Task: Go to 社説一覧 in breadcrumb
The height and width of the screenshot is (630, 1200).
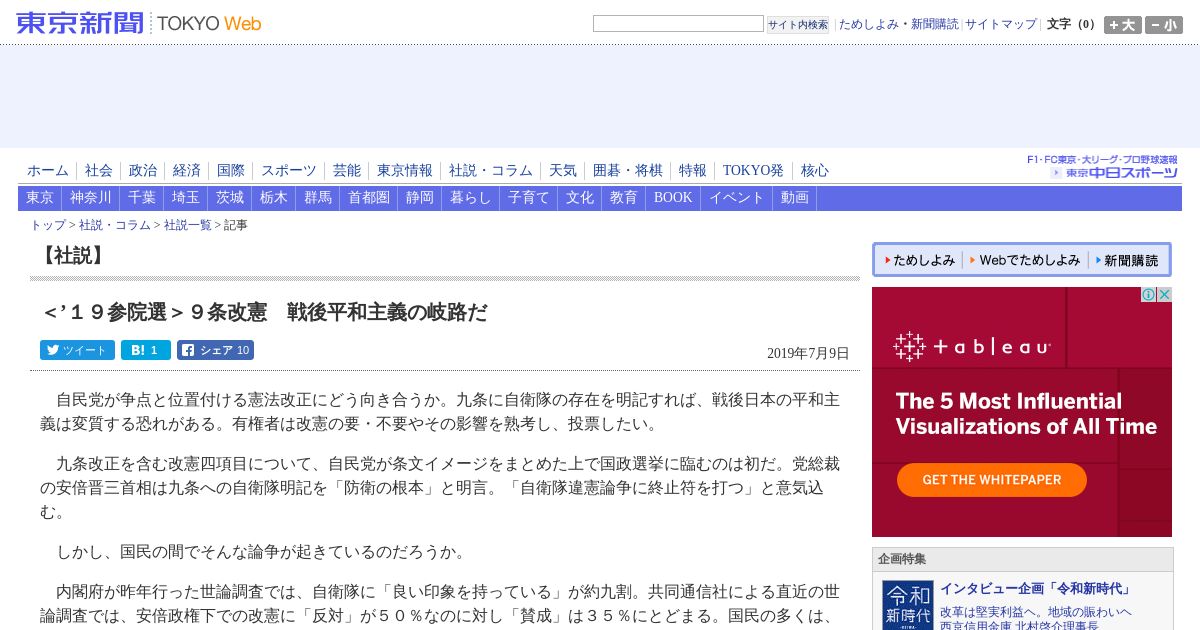Action: (x=188, y=226)
